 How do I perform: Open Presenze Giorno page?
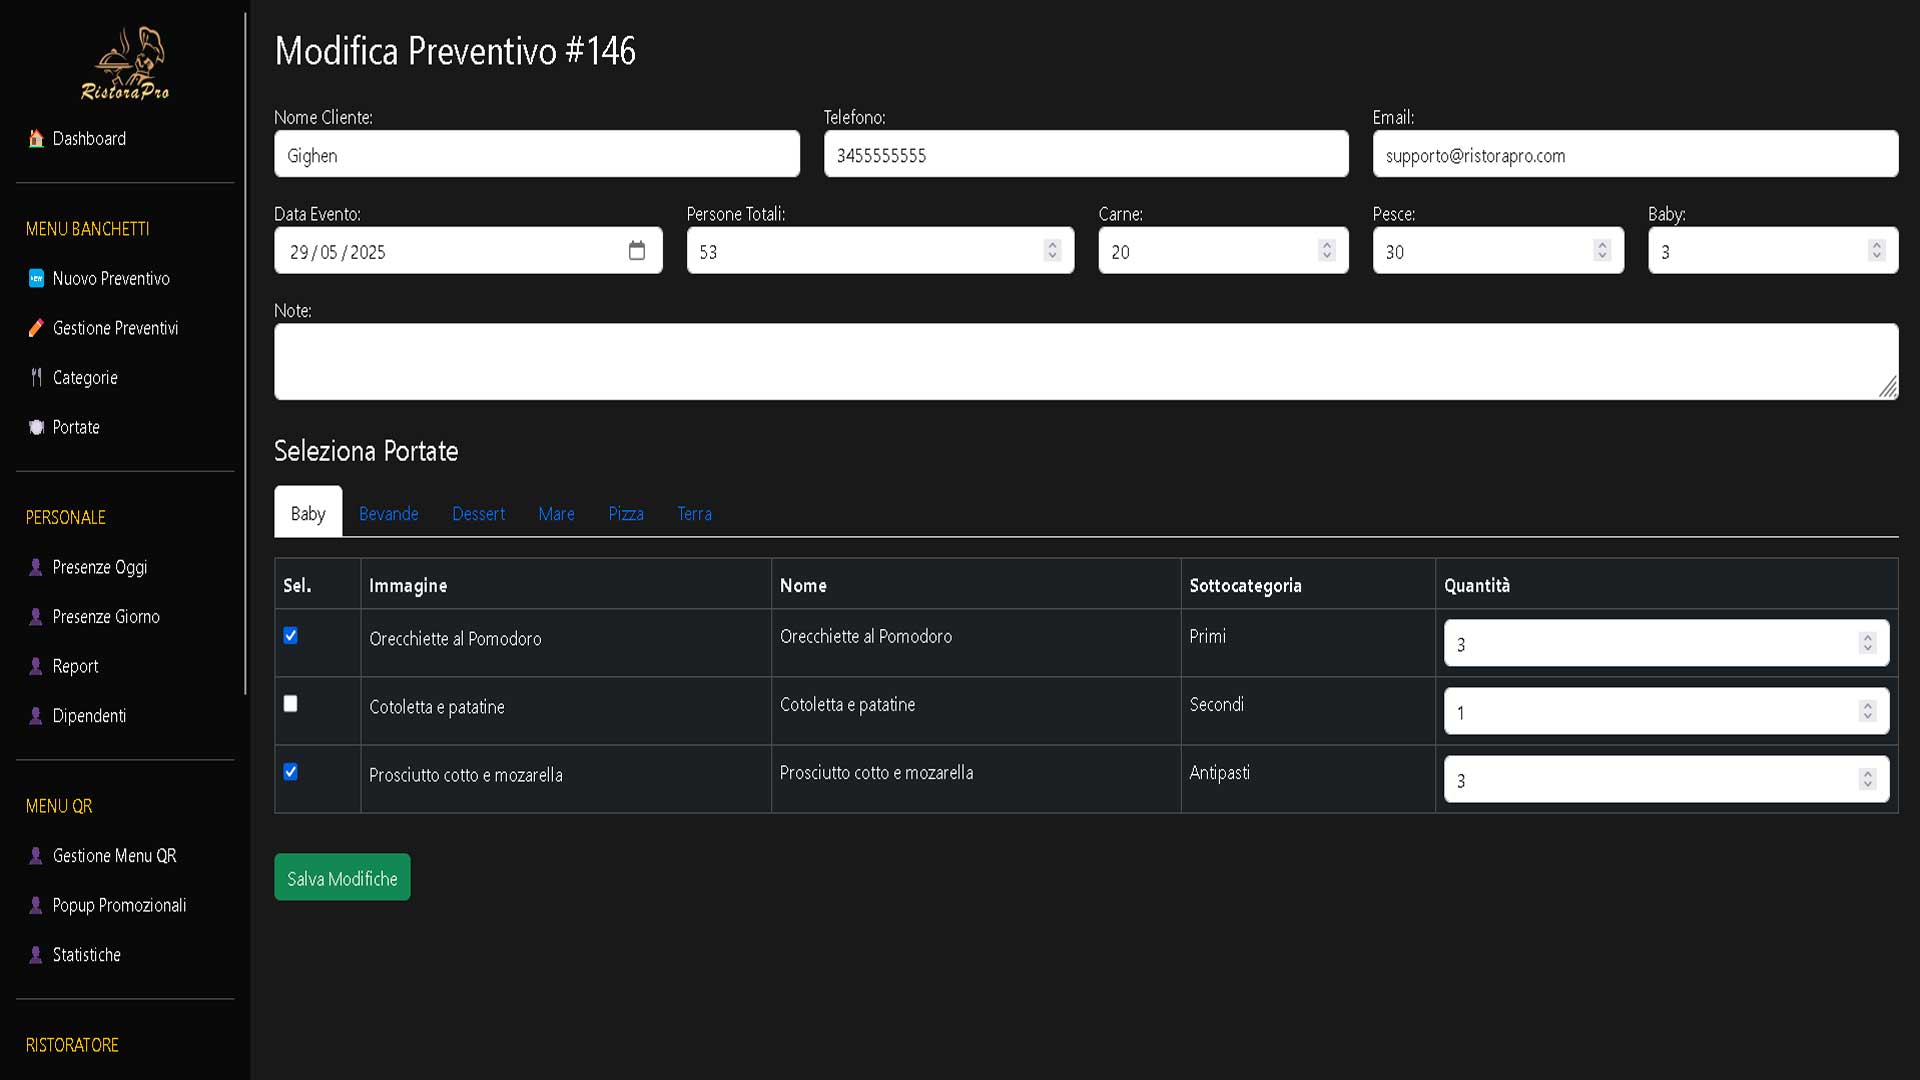click(x=106, y=616)
